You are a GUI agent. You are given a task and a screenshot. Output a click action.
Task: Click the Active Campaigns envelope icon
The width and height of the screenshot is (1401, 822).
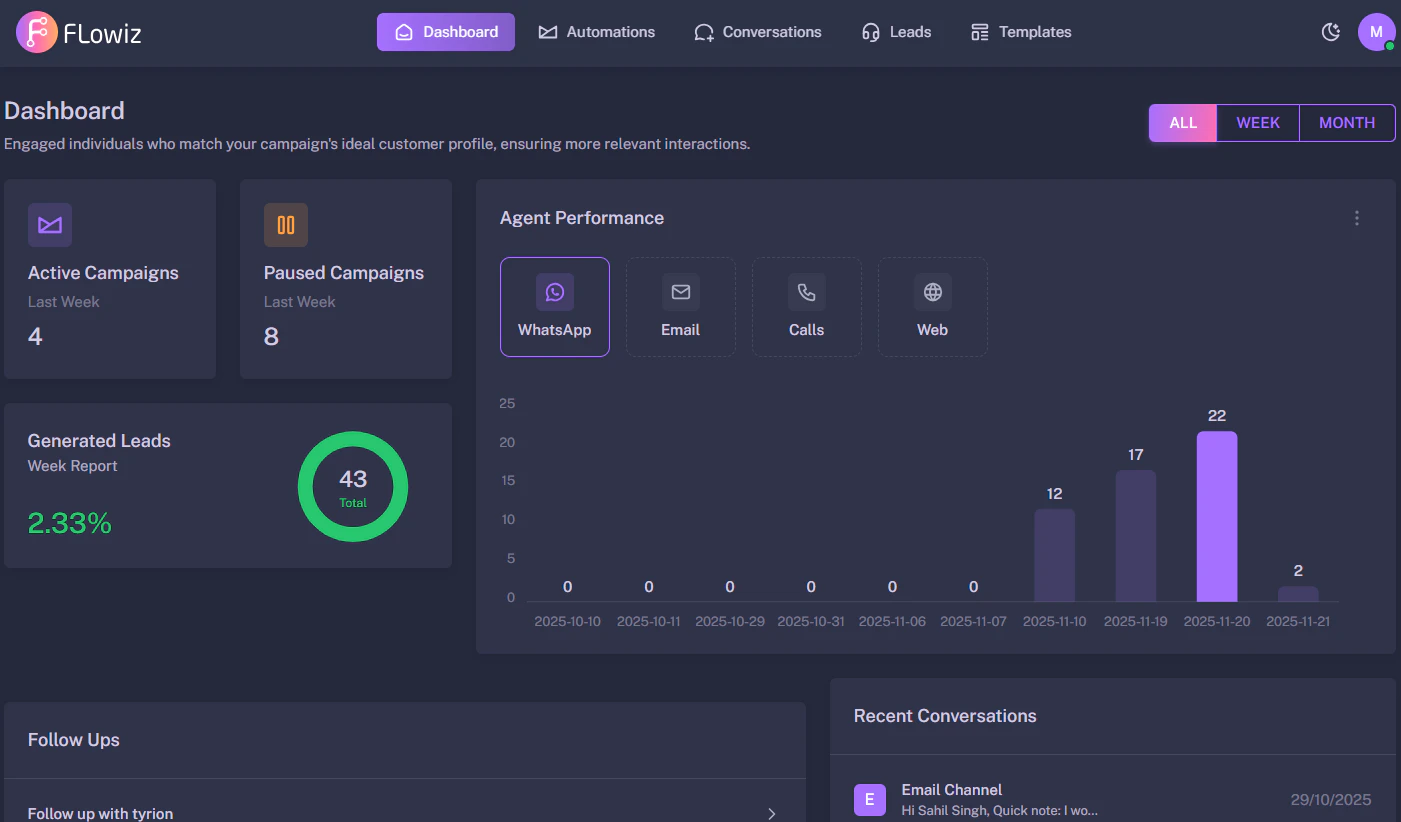(49, 225)
